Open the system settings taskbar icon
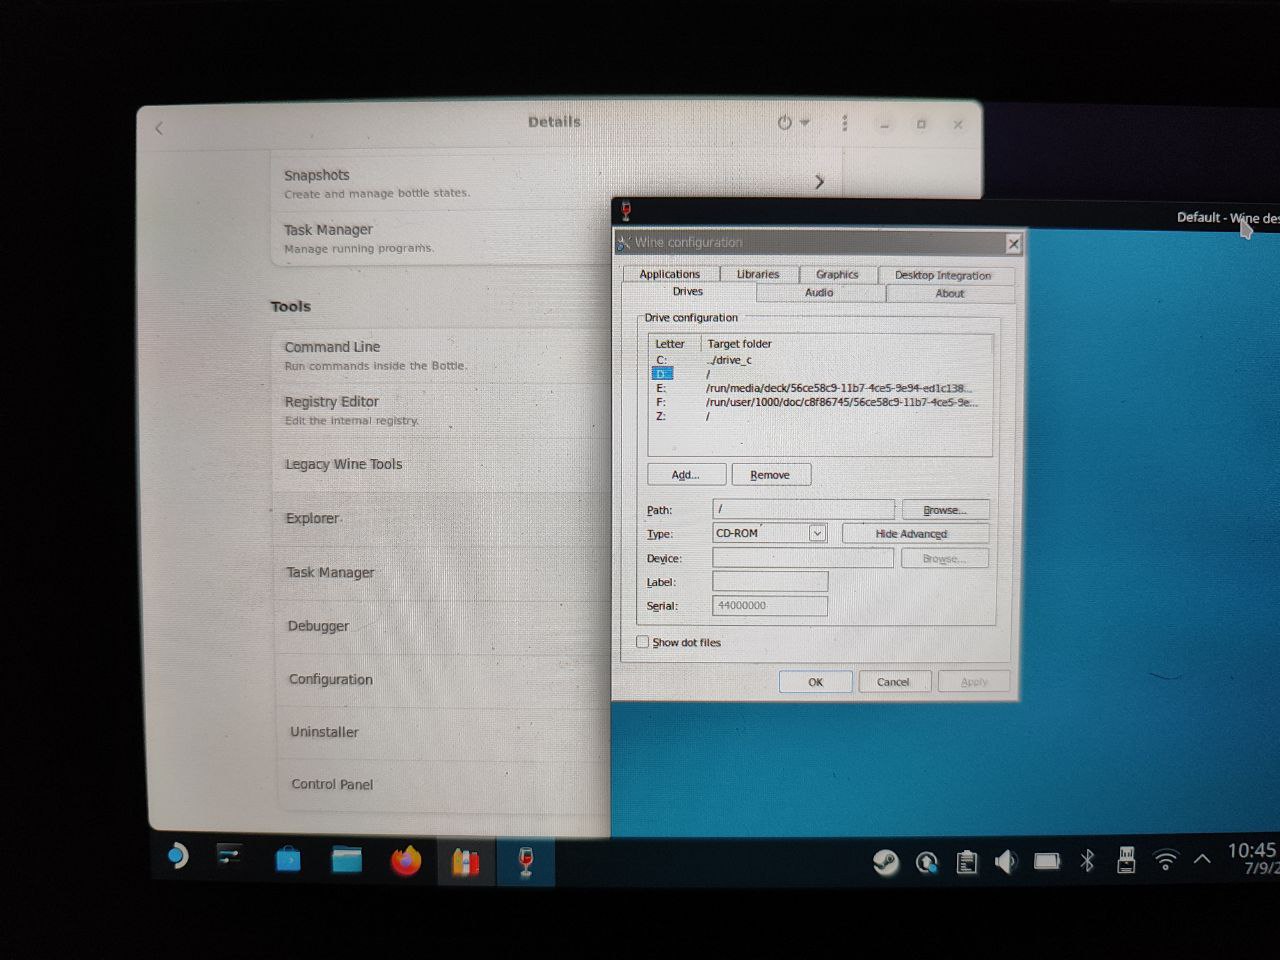 [x=229, y=856]
